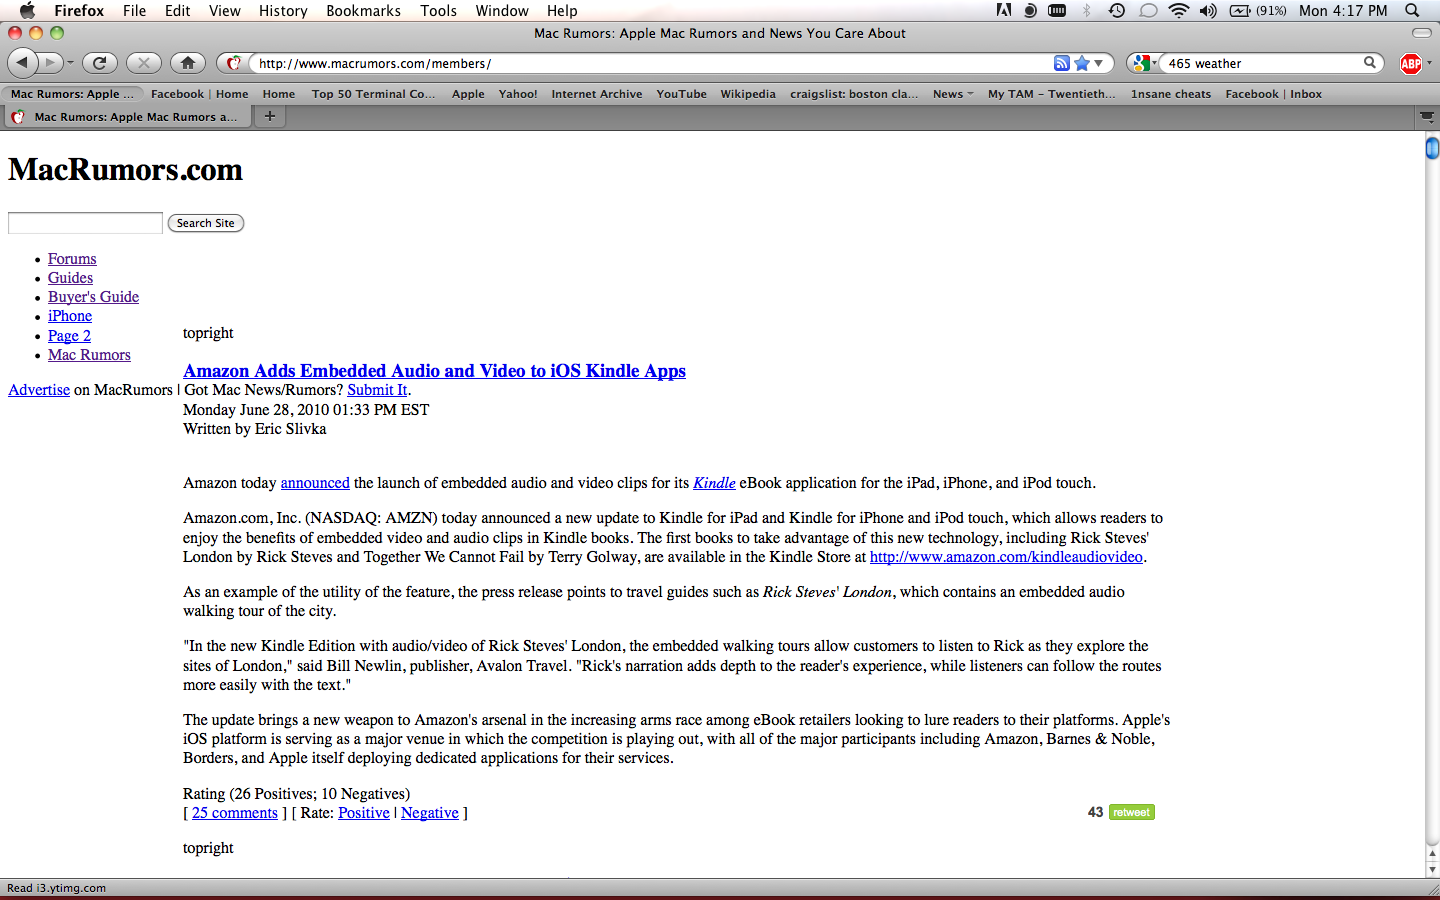Open the Wikipedia bookmark

[x=748, y=94]
